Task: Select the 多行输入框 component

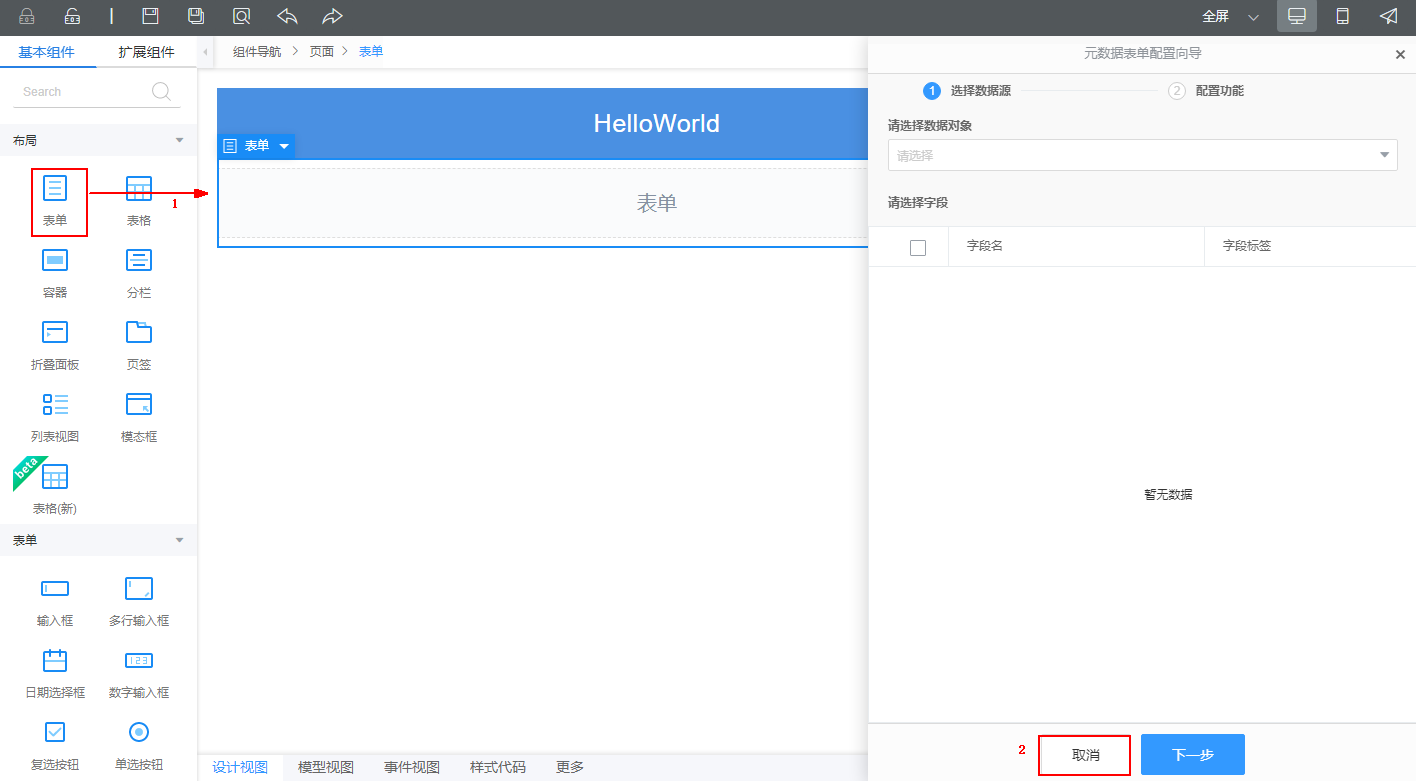Action: tap(139, 601)
